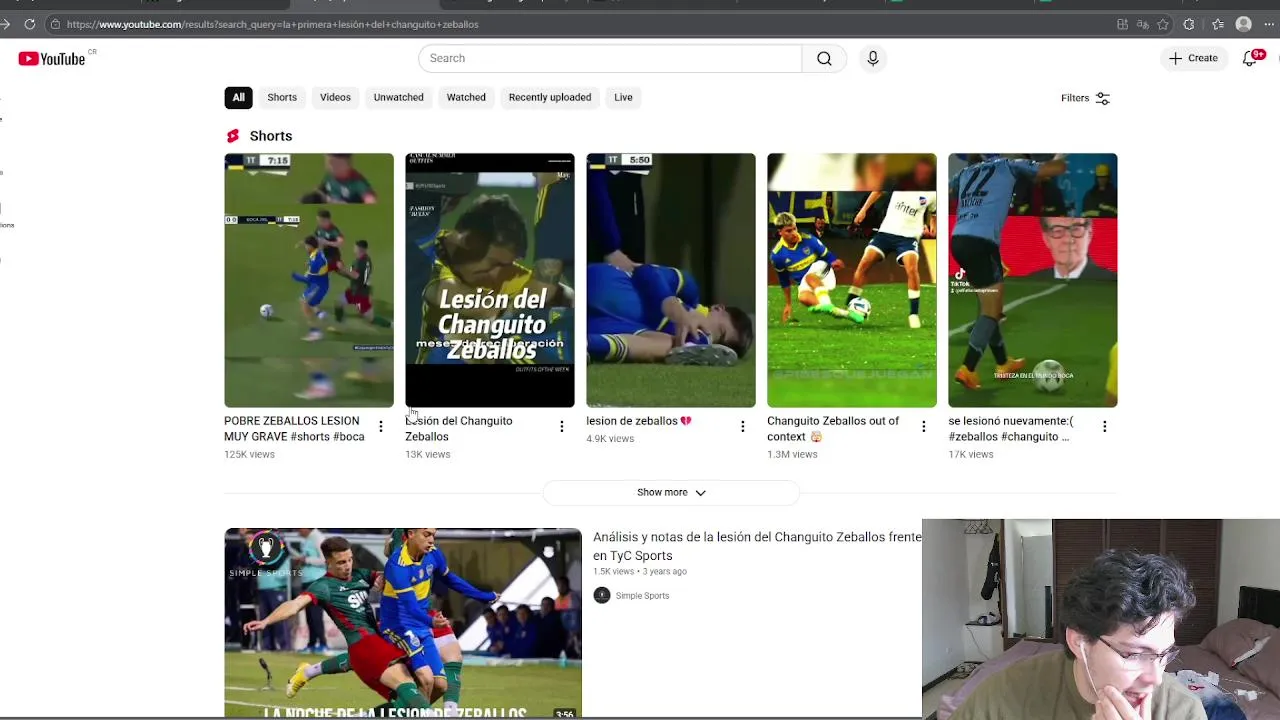Open the YouTube home logo

pos(51,59)
